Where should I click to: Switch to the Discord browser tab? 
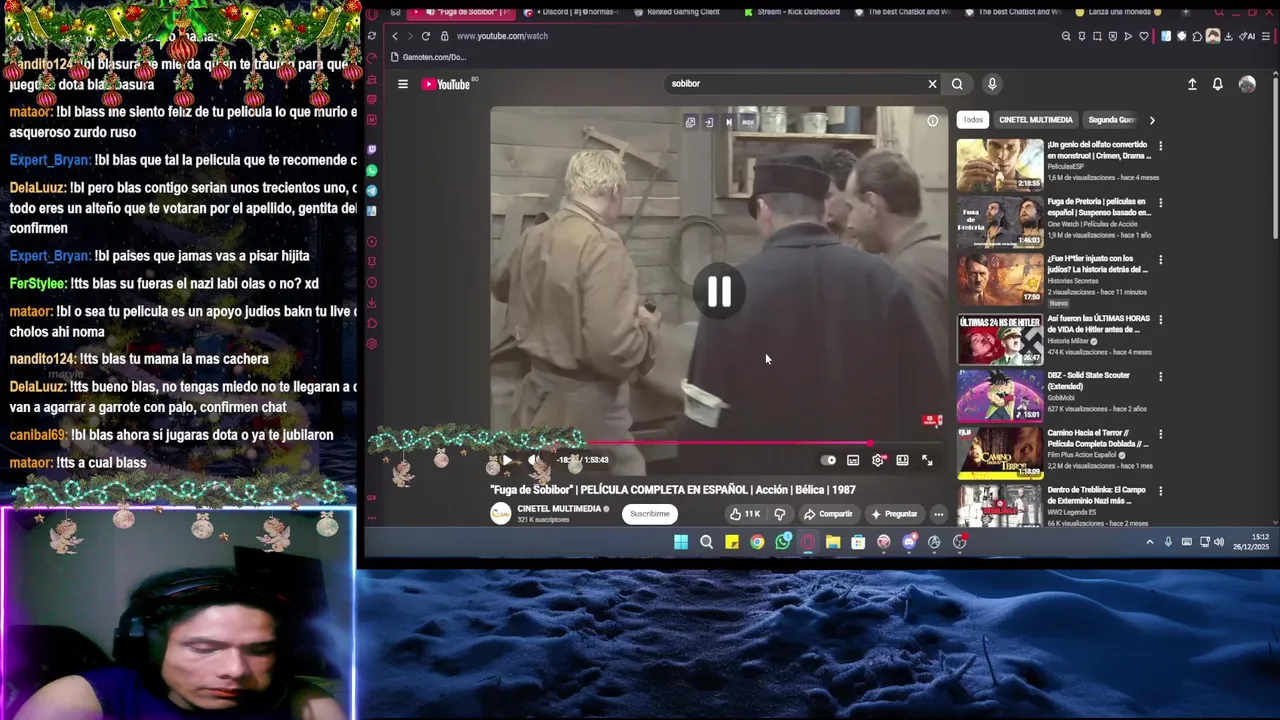click(x=570, y=12)
